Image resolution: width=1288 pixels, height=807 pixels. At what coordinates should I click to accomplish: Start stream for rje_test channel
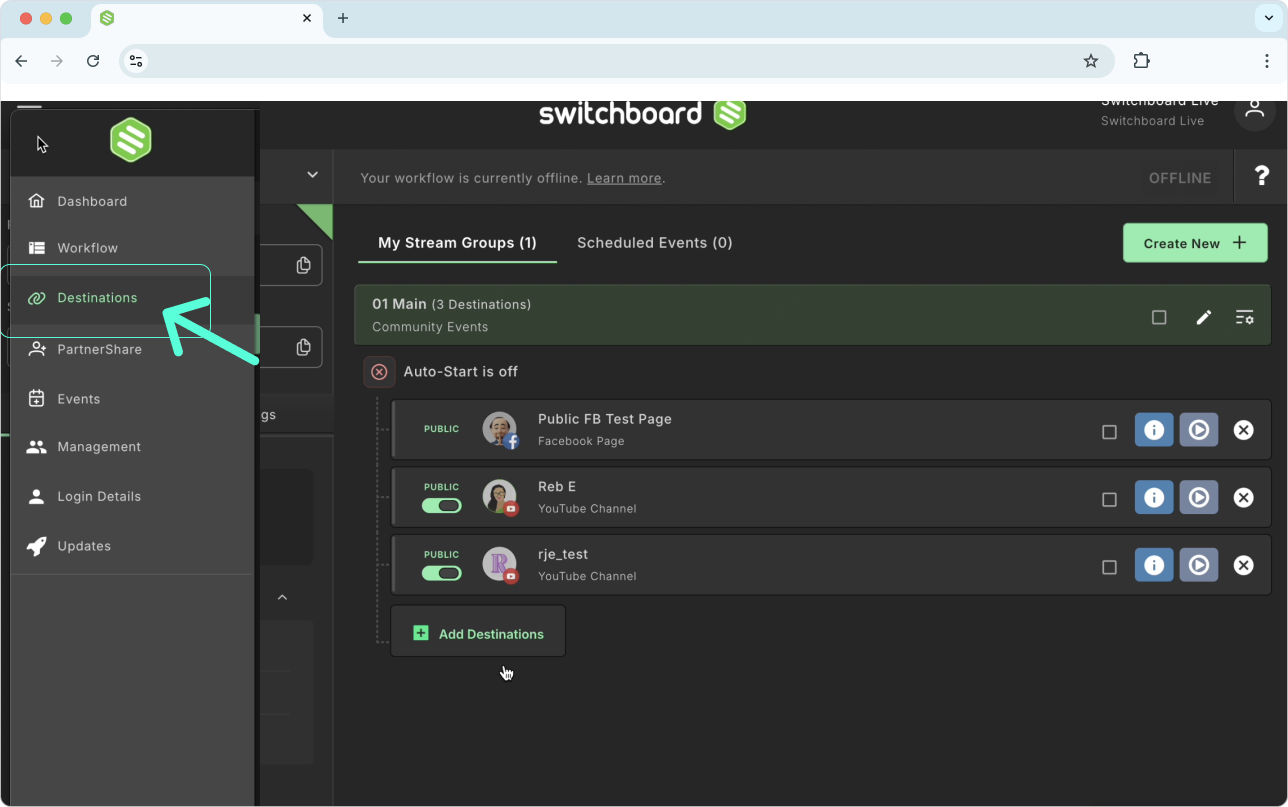(1199, 565)
